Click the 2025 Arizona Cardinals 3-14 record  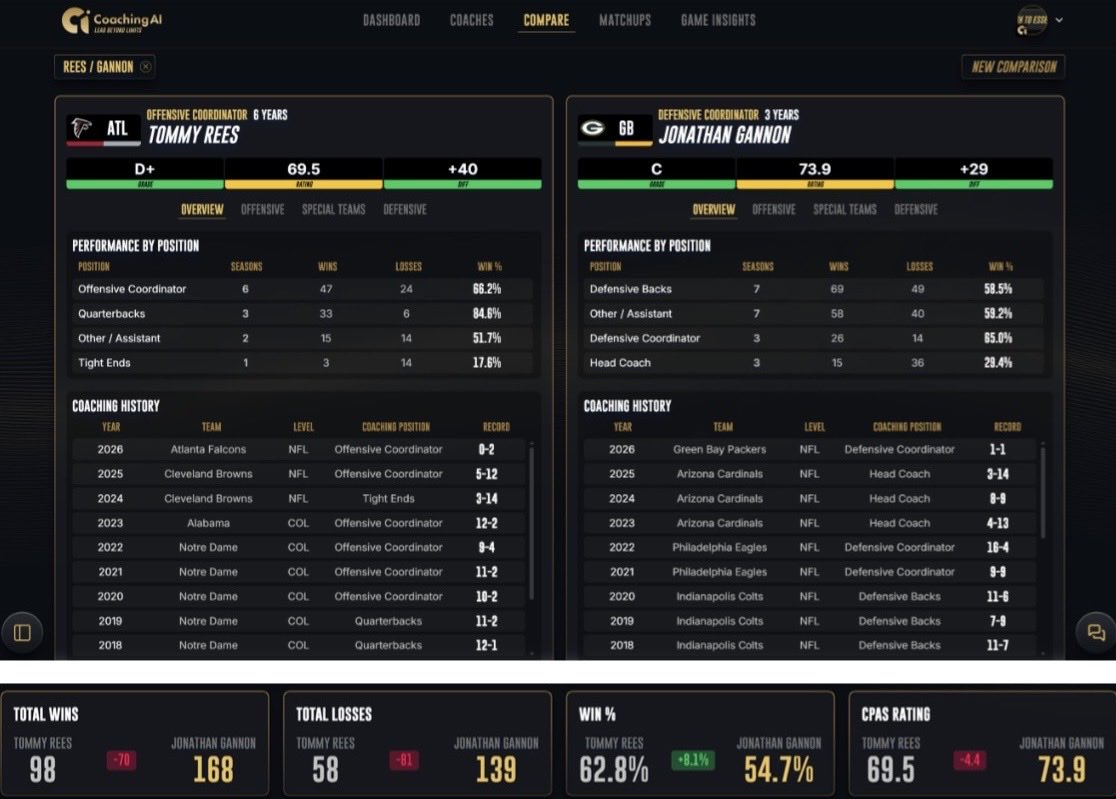point(997,474)
